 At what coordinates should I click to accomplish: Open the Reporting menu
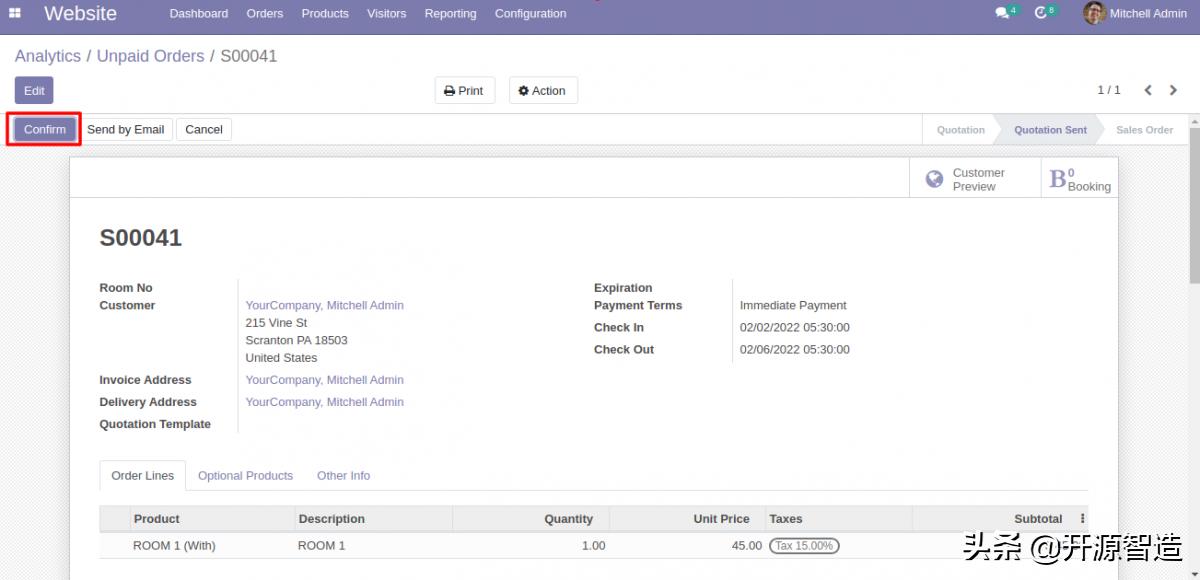[450, 14]
